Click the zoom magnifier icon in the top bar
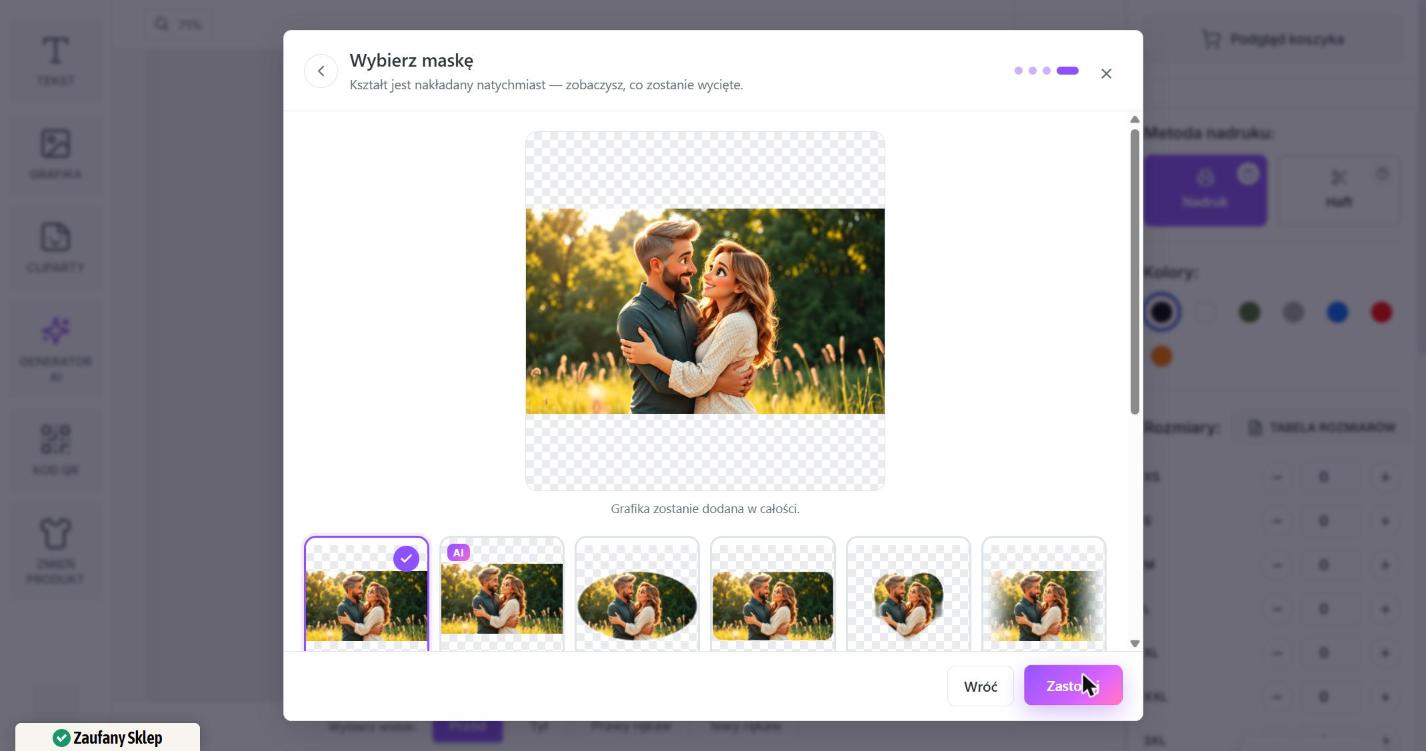The height and width of the screenshot is (751, 1426). pyautogui.click(x=162, y=24)
